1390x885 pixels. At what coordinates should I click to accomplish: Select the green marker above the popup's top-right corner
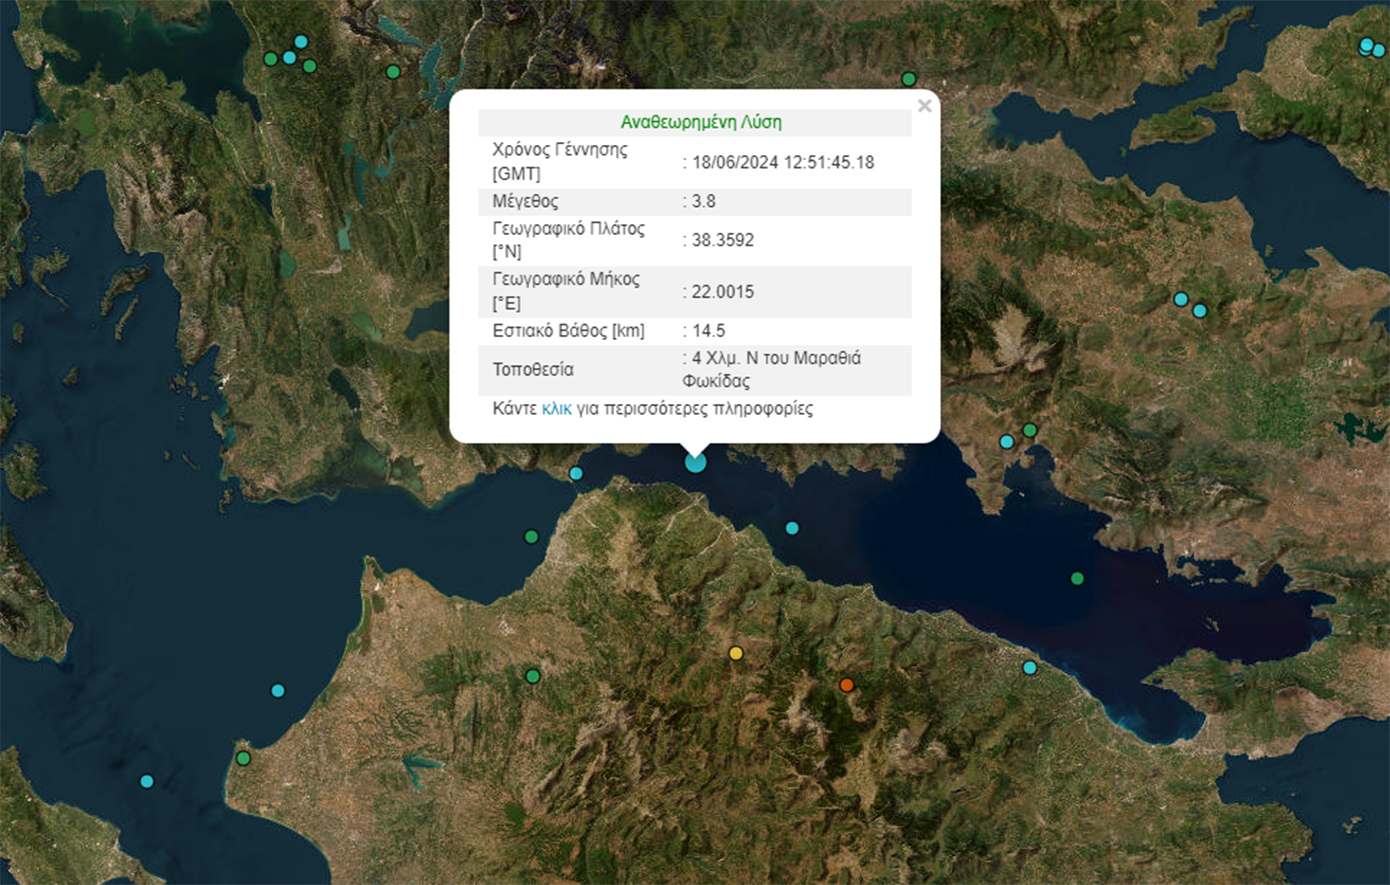pyautogui.click(x=908, y=79)
